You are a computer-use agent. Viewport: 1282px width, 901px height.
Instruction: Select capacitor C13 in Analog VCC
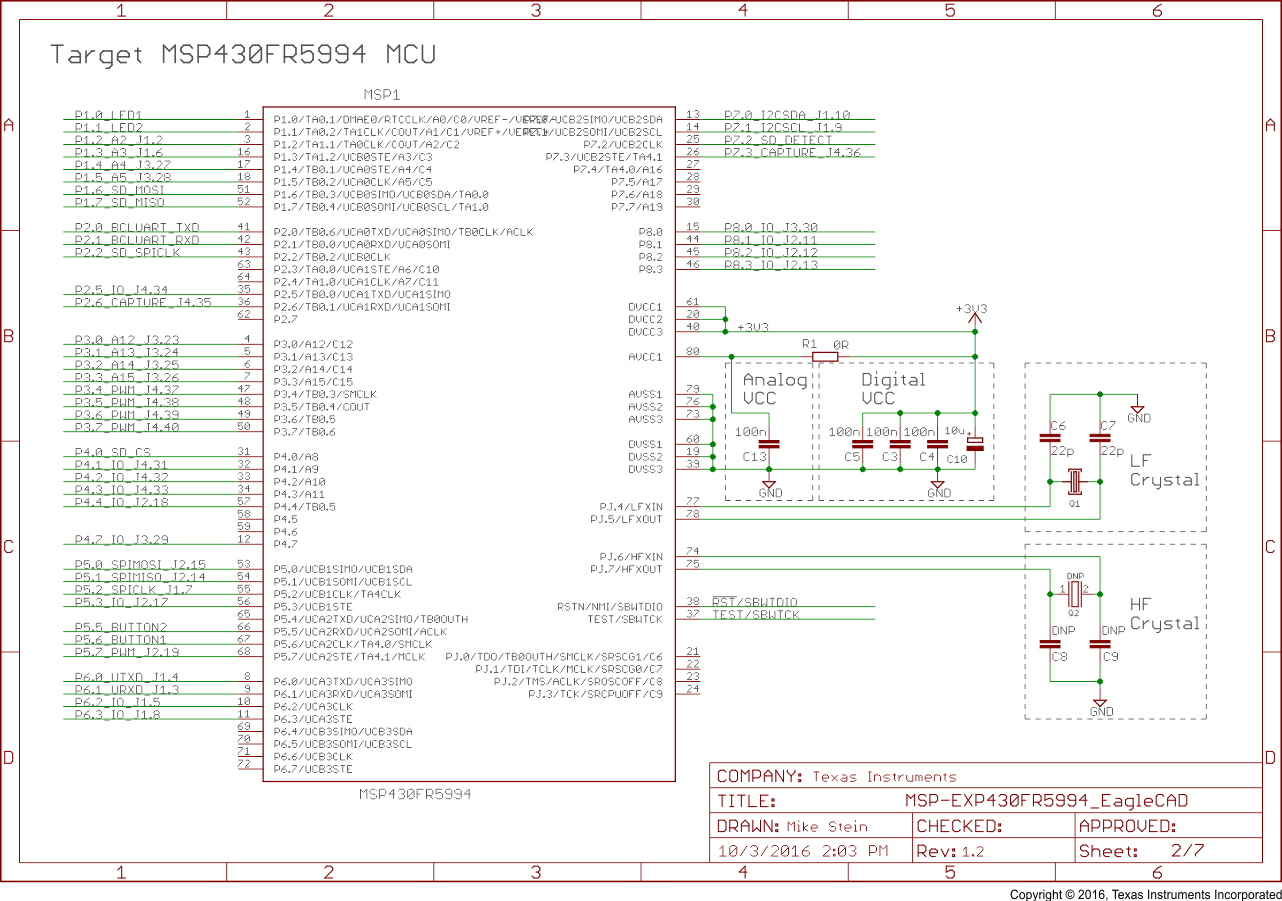point(770,443)
